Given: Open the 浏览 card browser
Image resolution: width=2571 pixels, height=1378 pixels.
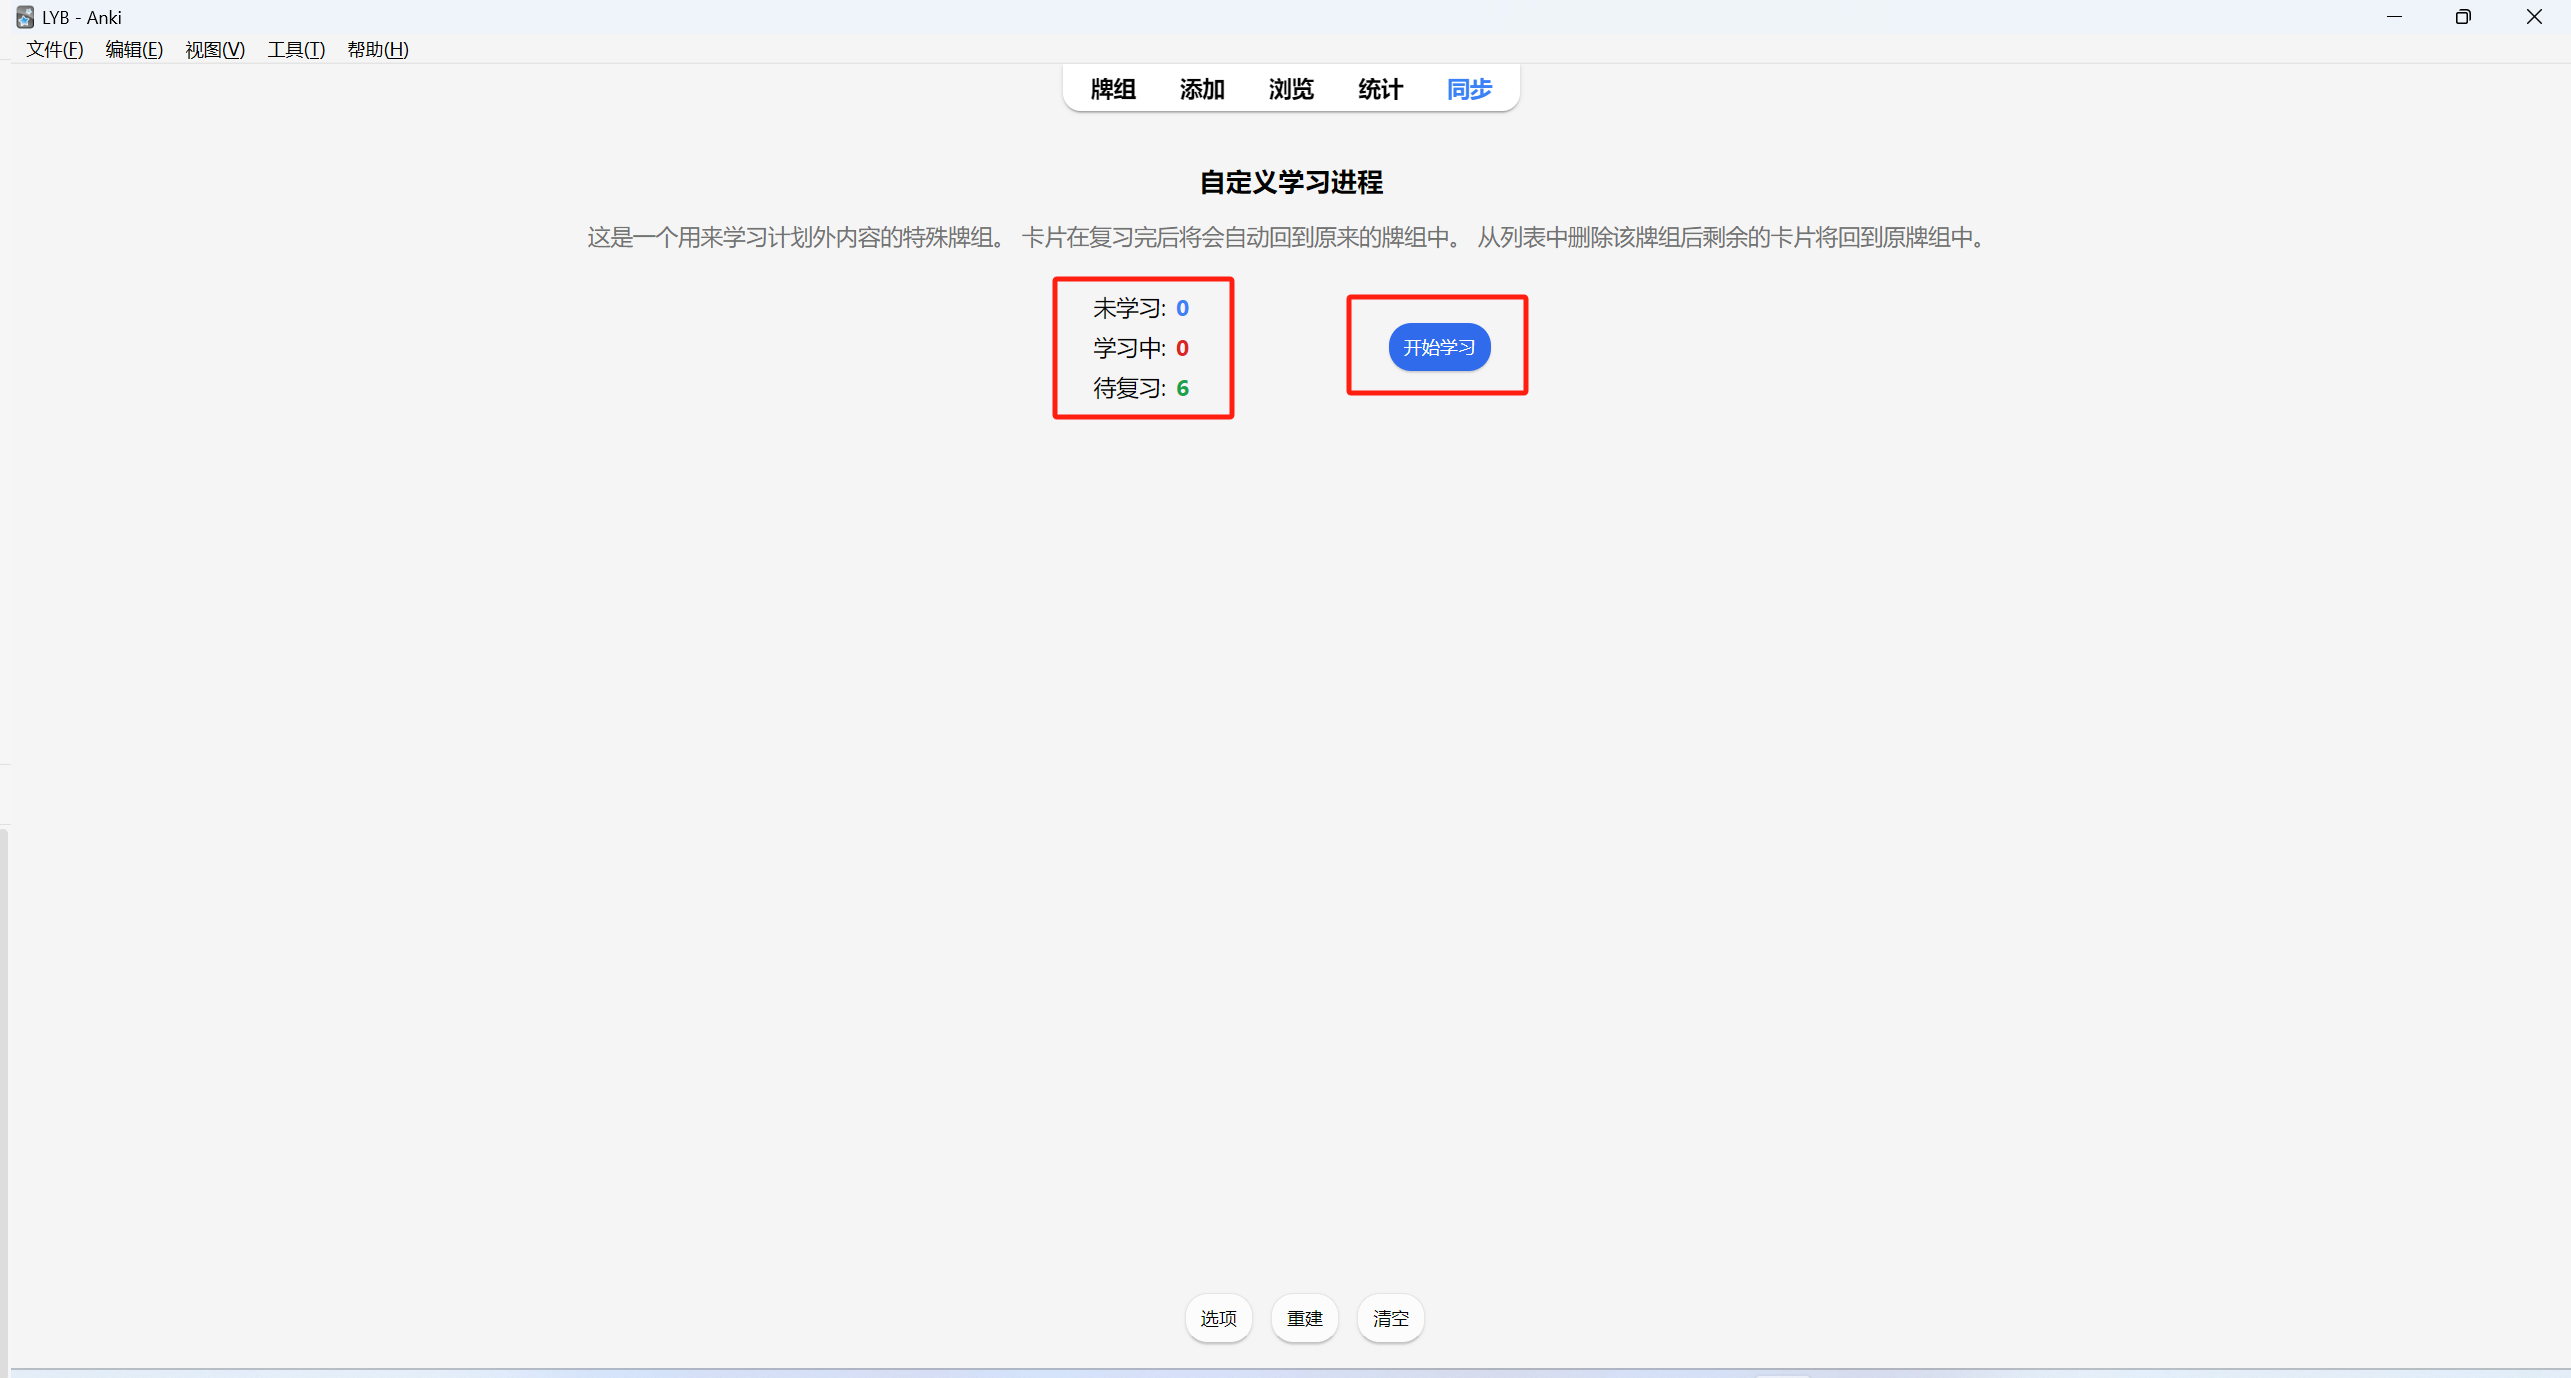Looking at the screenshot, I should tap(1290, 89).
